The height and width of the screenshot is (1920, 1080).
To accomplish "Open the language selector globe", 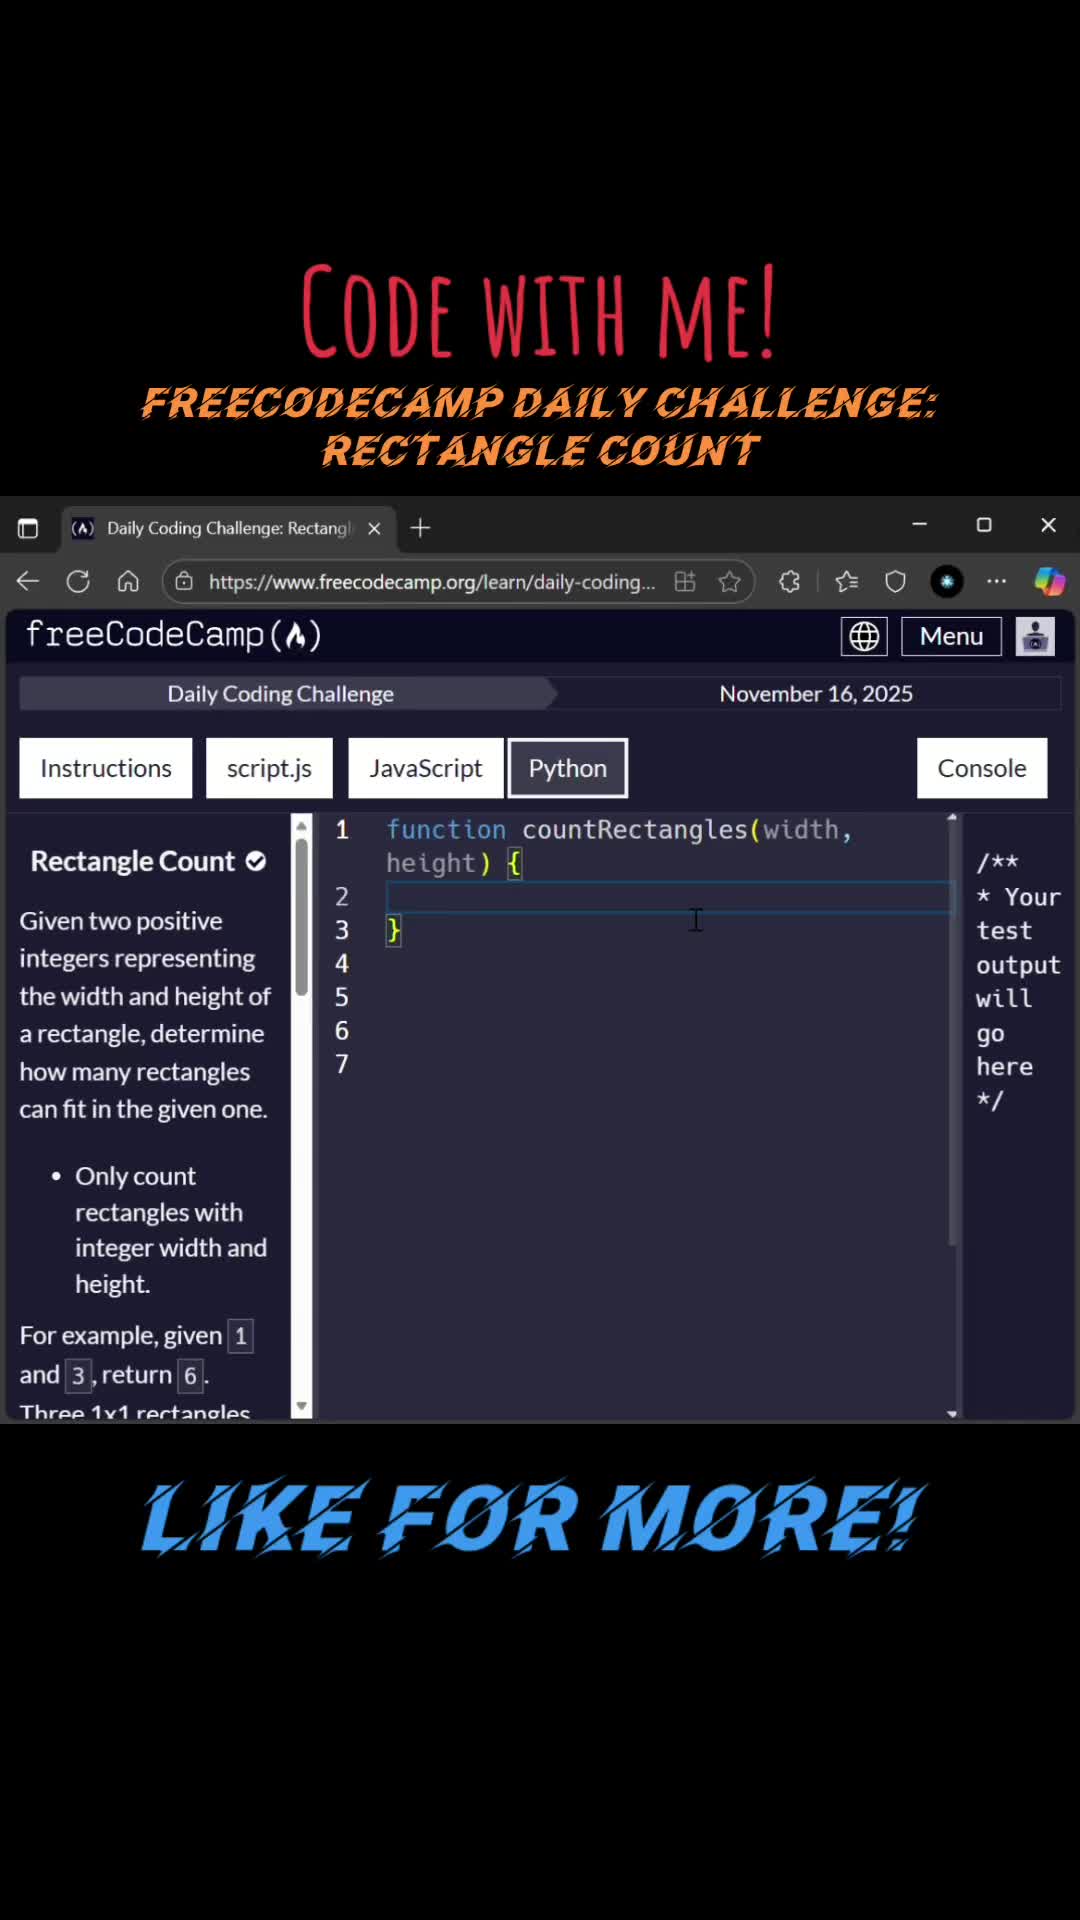I will (864, 636).
